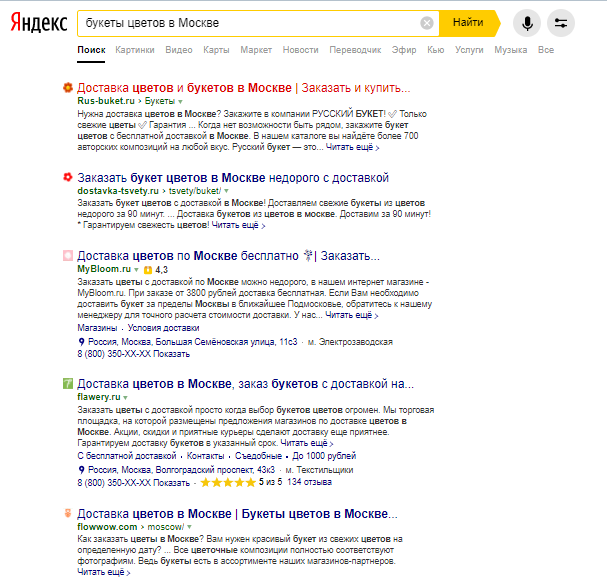
Task: Click the tsvety/buket/ breadcrumb link
Action: 195,191
